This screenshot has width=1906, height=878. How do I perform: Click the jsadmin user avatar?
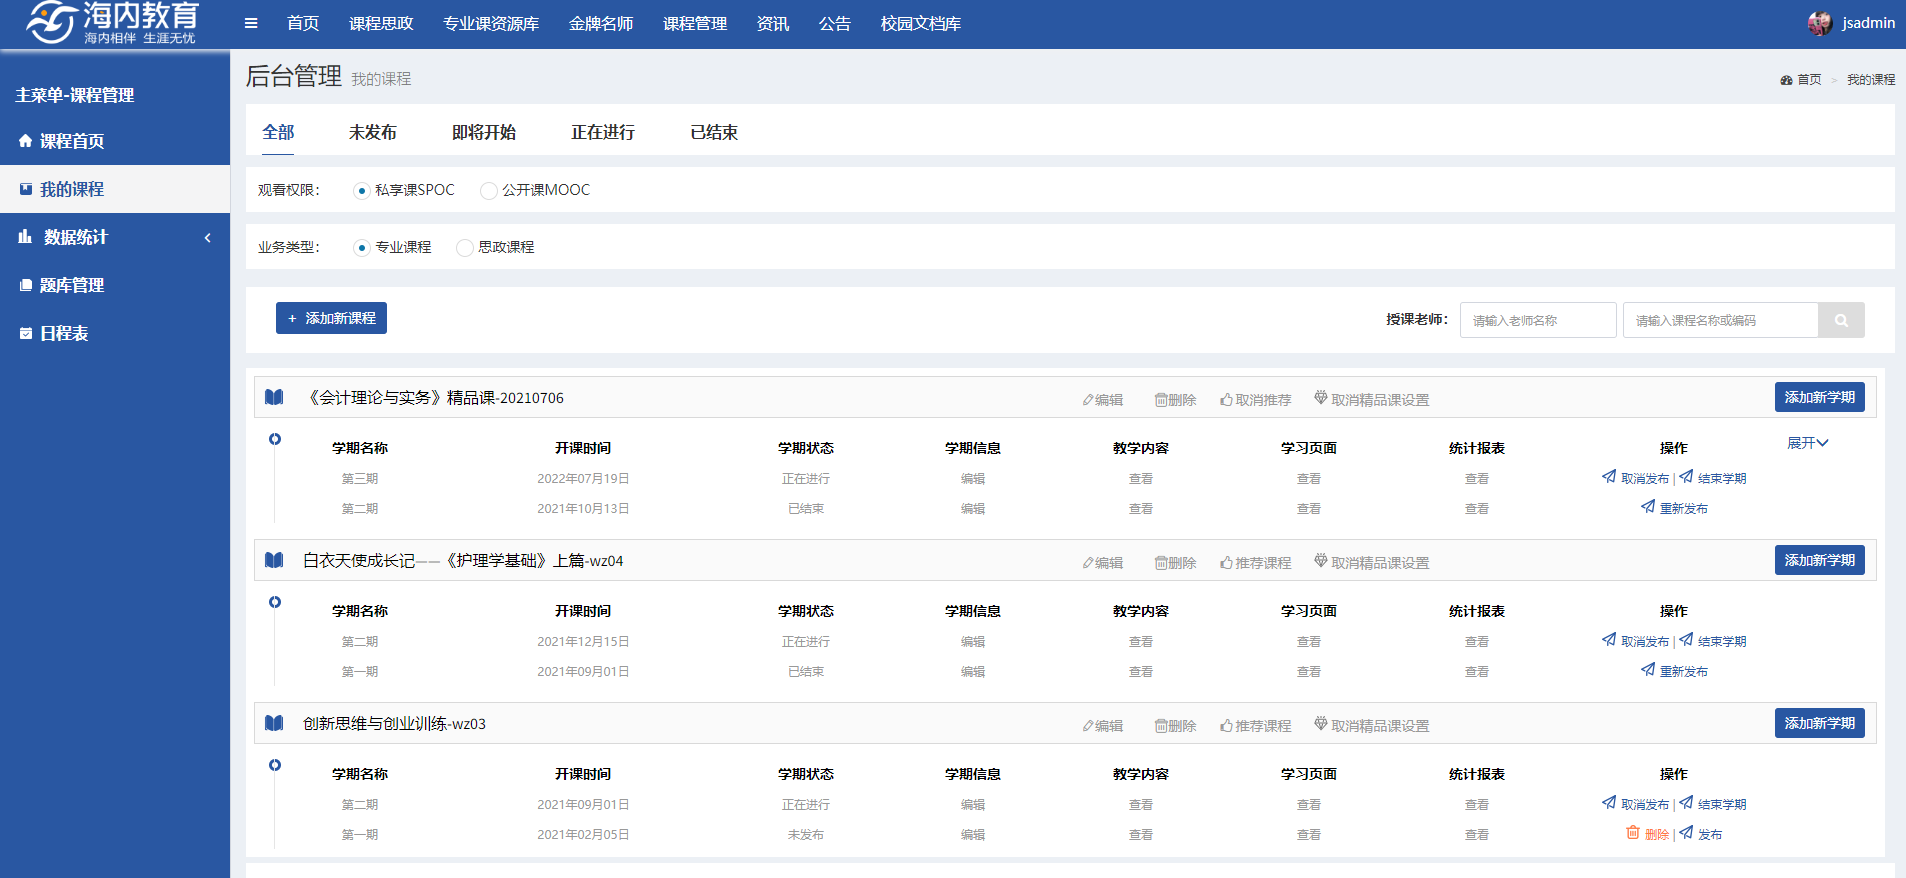(x=1819, y=23)
